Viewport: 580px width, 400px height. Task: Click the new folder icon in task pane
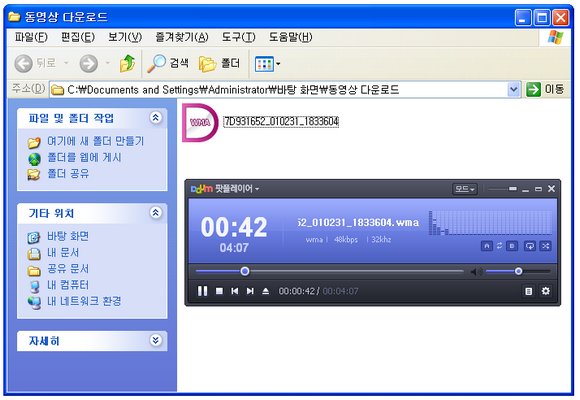34,142
